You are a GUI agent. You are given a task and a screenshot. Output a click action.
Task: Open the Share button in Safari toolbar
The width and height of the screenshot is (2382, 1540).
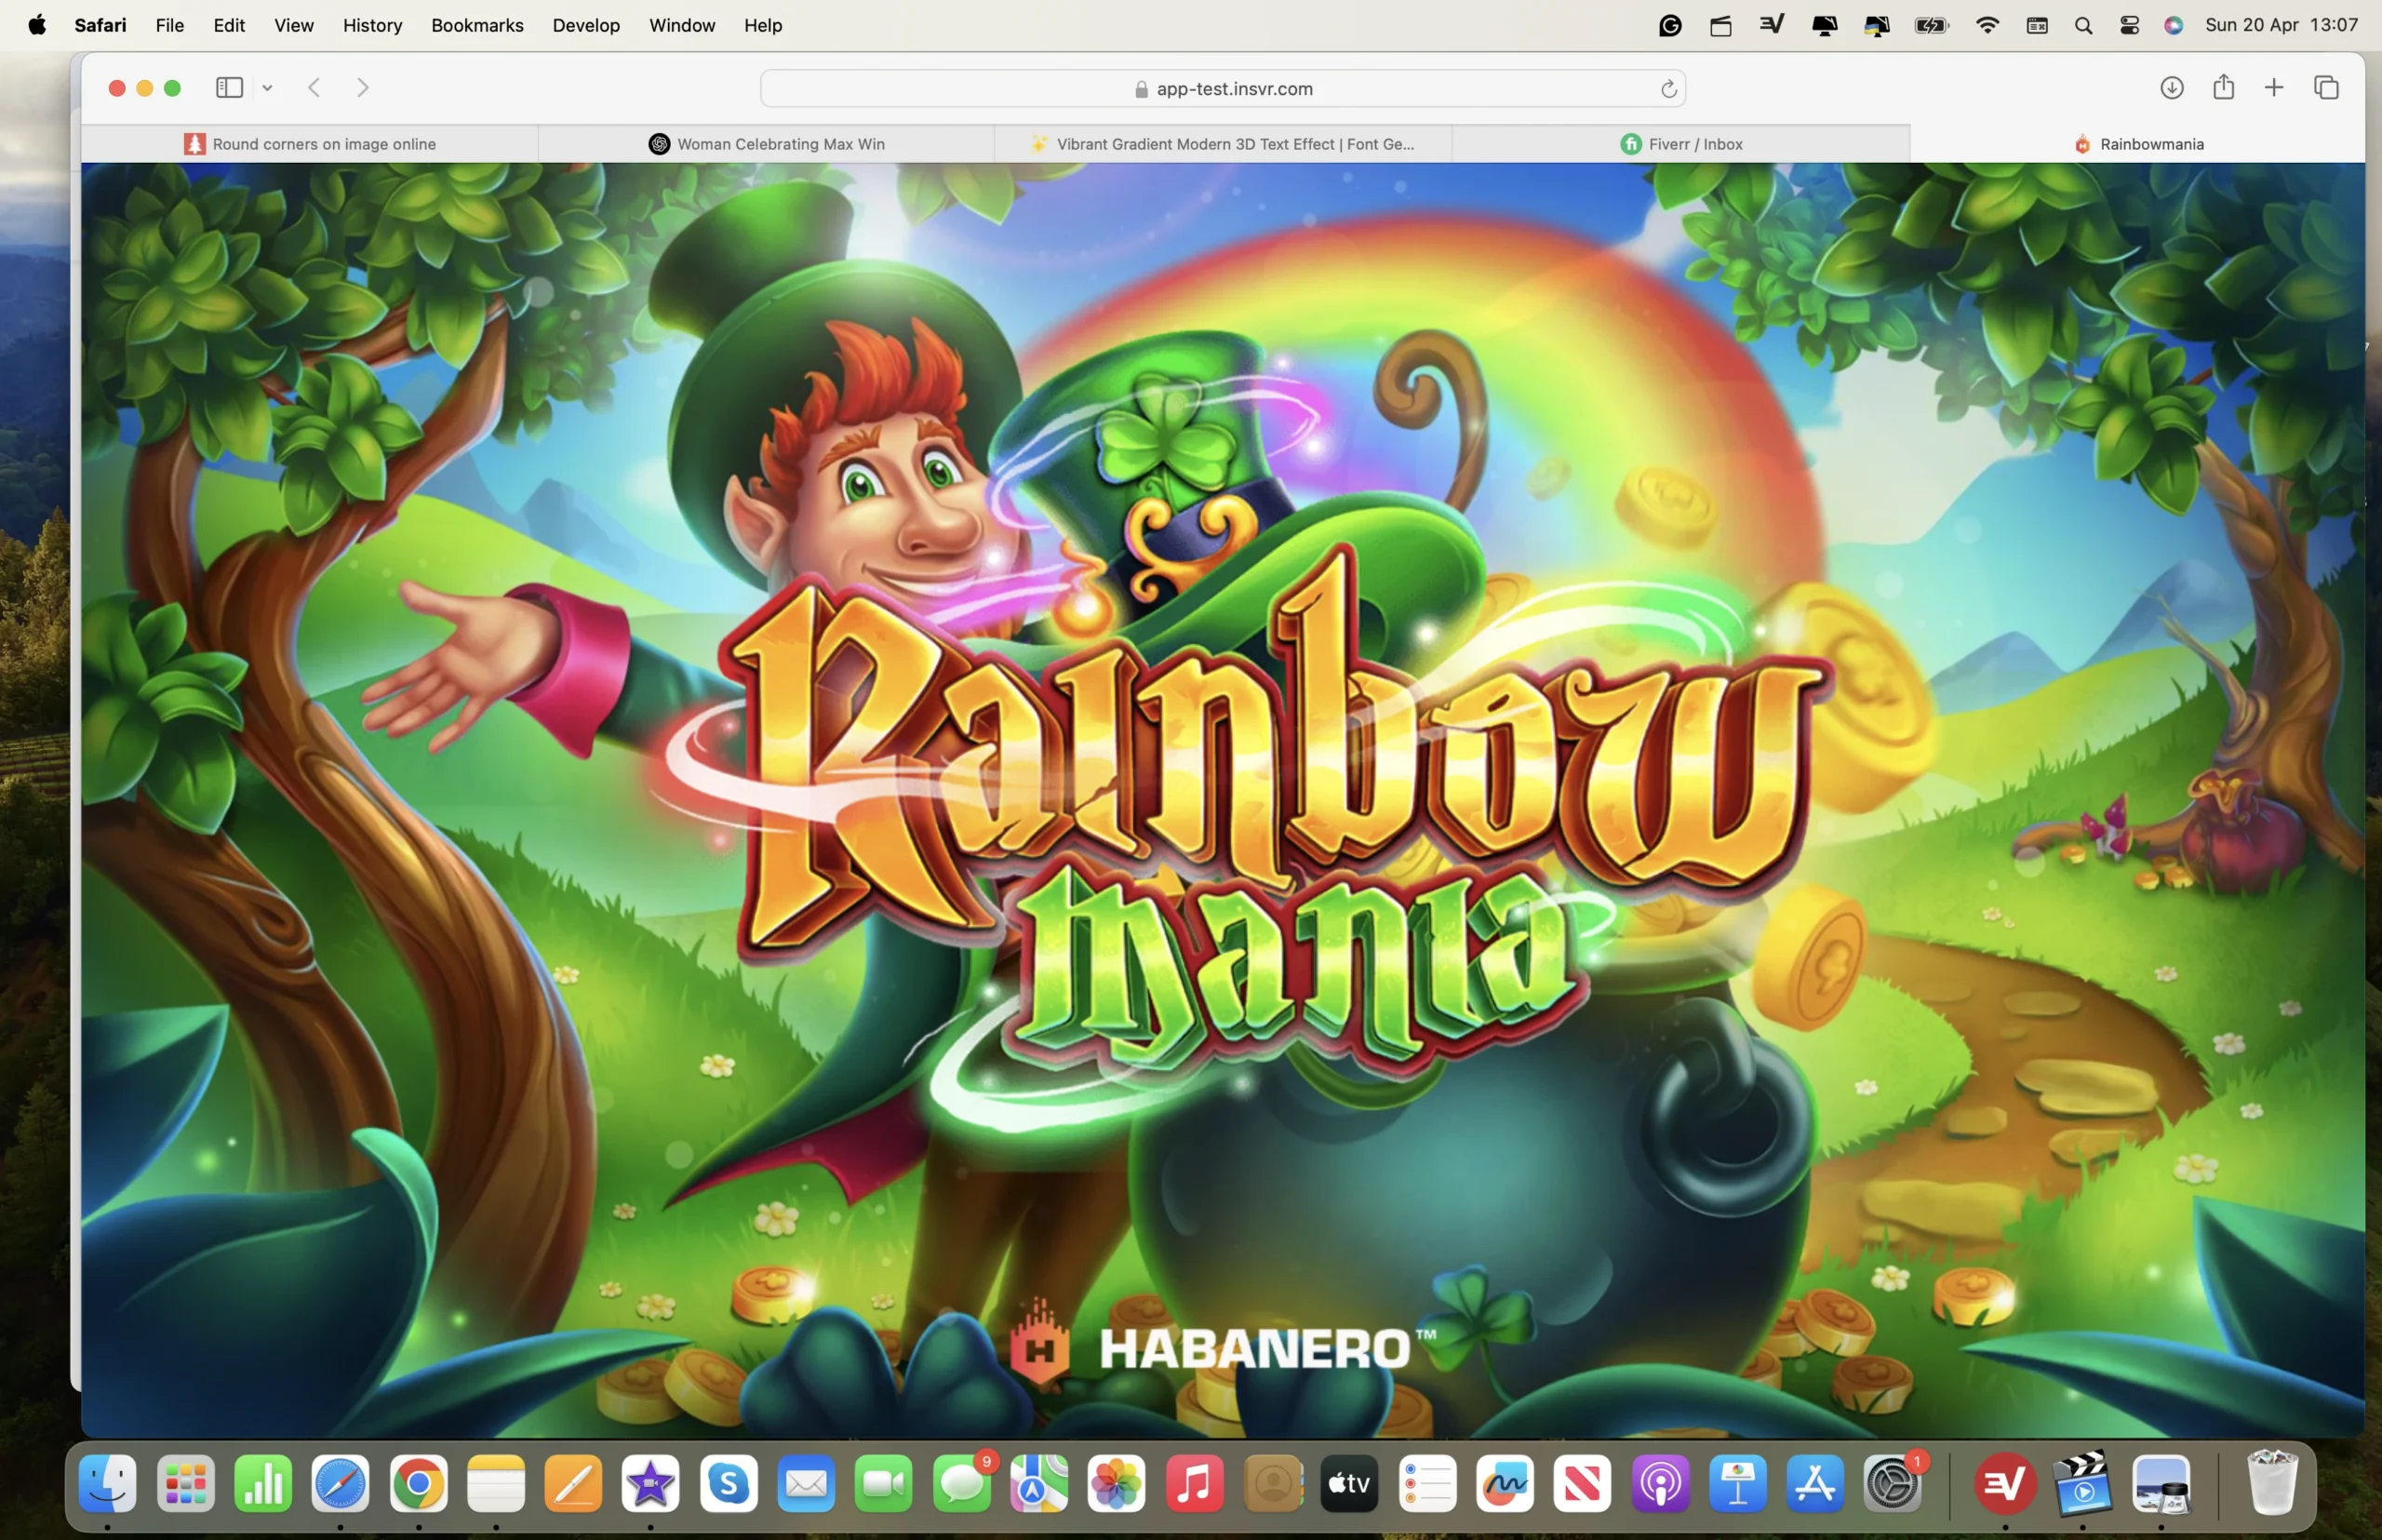[x=2223, y=87]
